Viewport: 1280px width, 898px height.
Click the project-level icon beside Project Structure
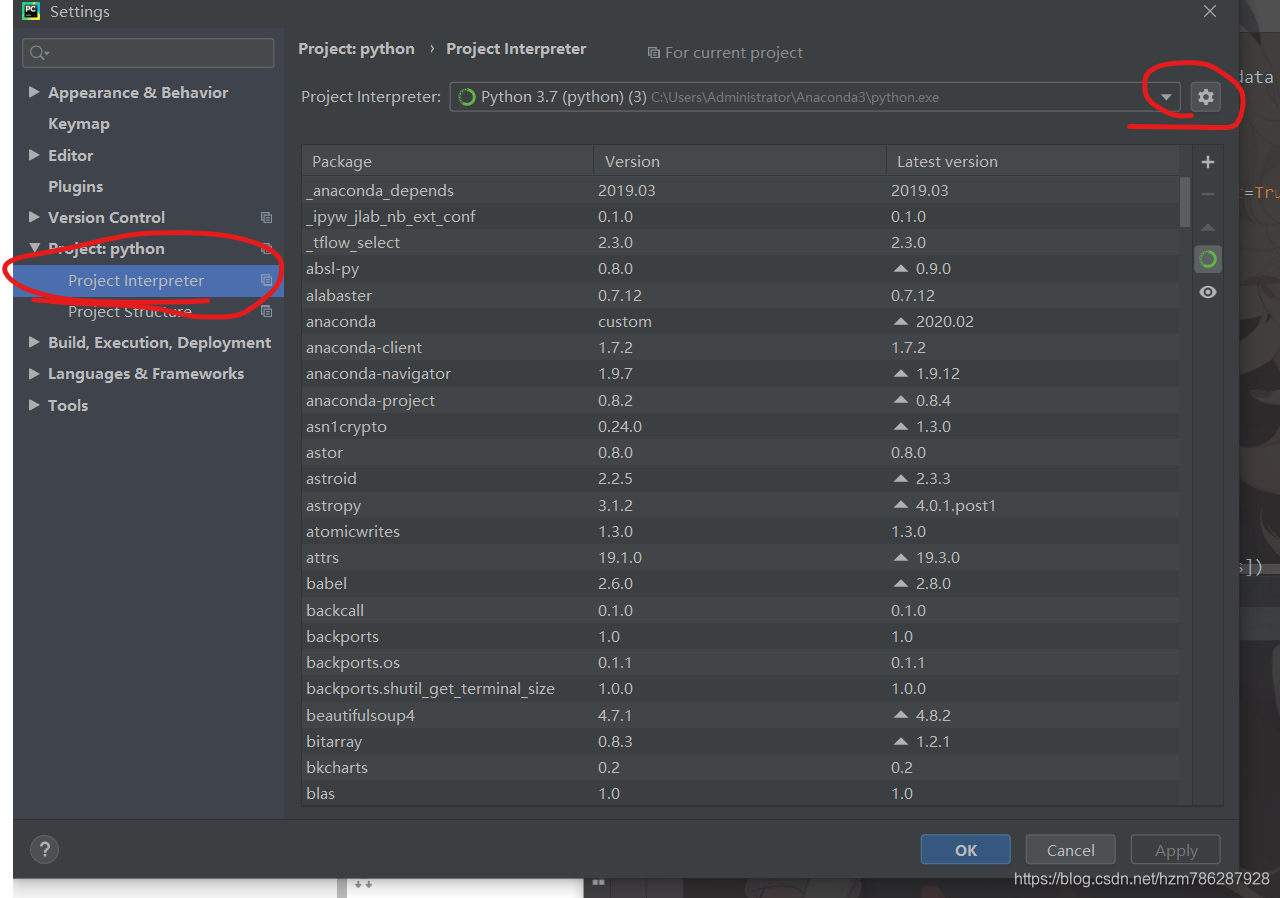click(266, 312)
